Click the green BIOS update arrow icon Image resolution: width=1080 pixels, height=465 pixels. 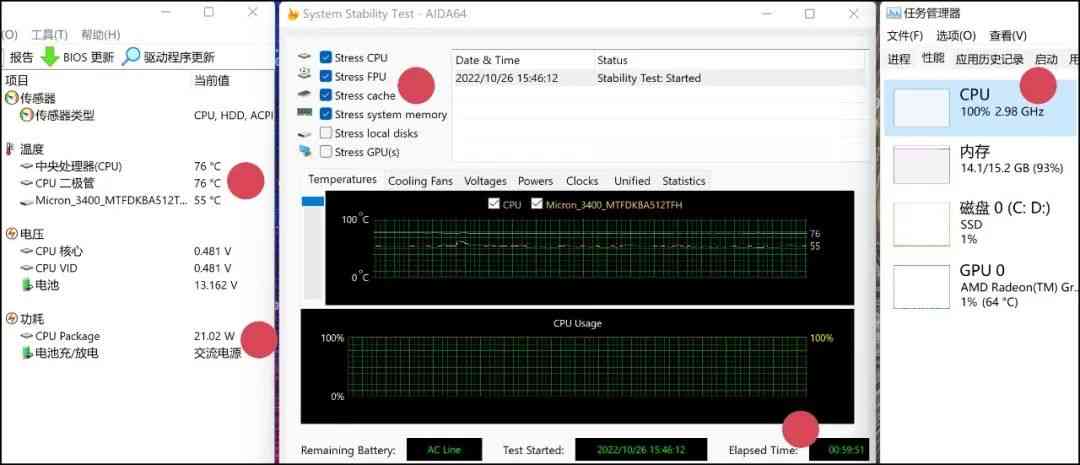tap(50, 57)
